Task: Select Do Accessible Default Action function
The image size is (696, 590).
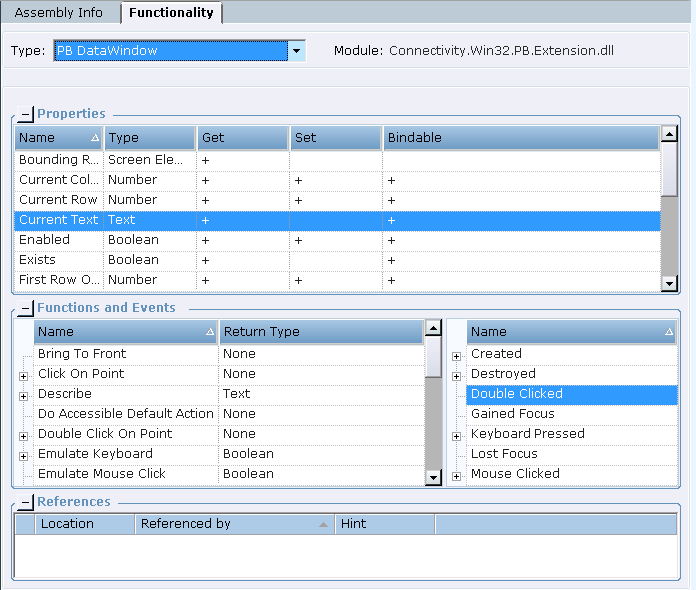Action: (126, 414)
